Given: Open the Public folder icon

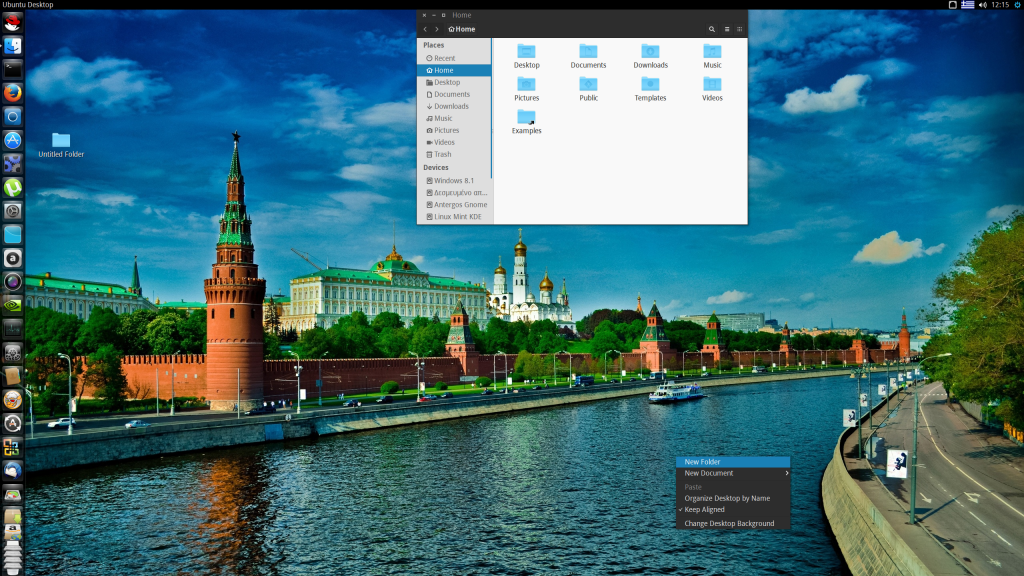Looking at the screenshot, I should (588, 84).
